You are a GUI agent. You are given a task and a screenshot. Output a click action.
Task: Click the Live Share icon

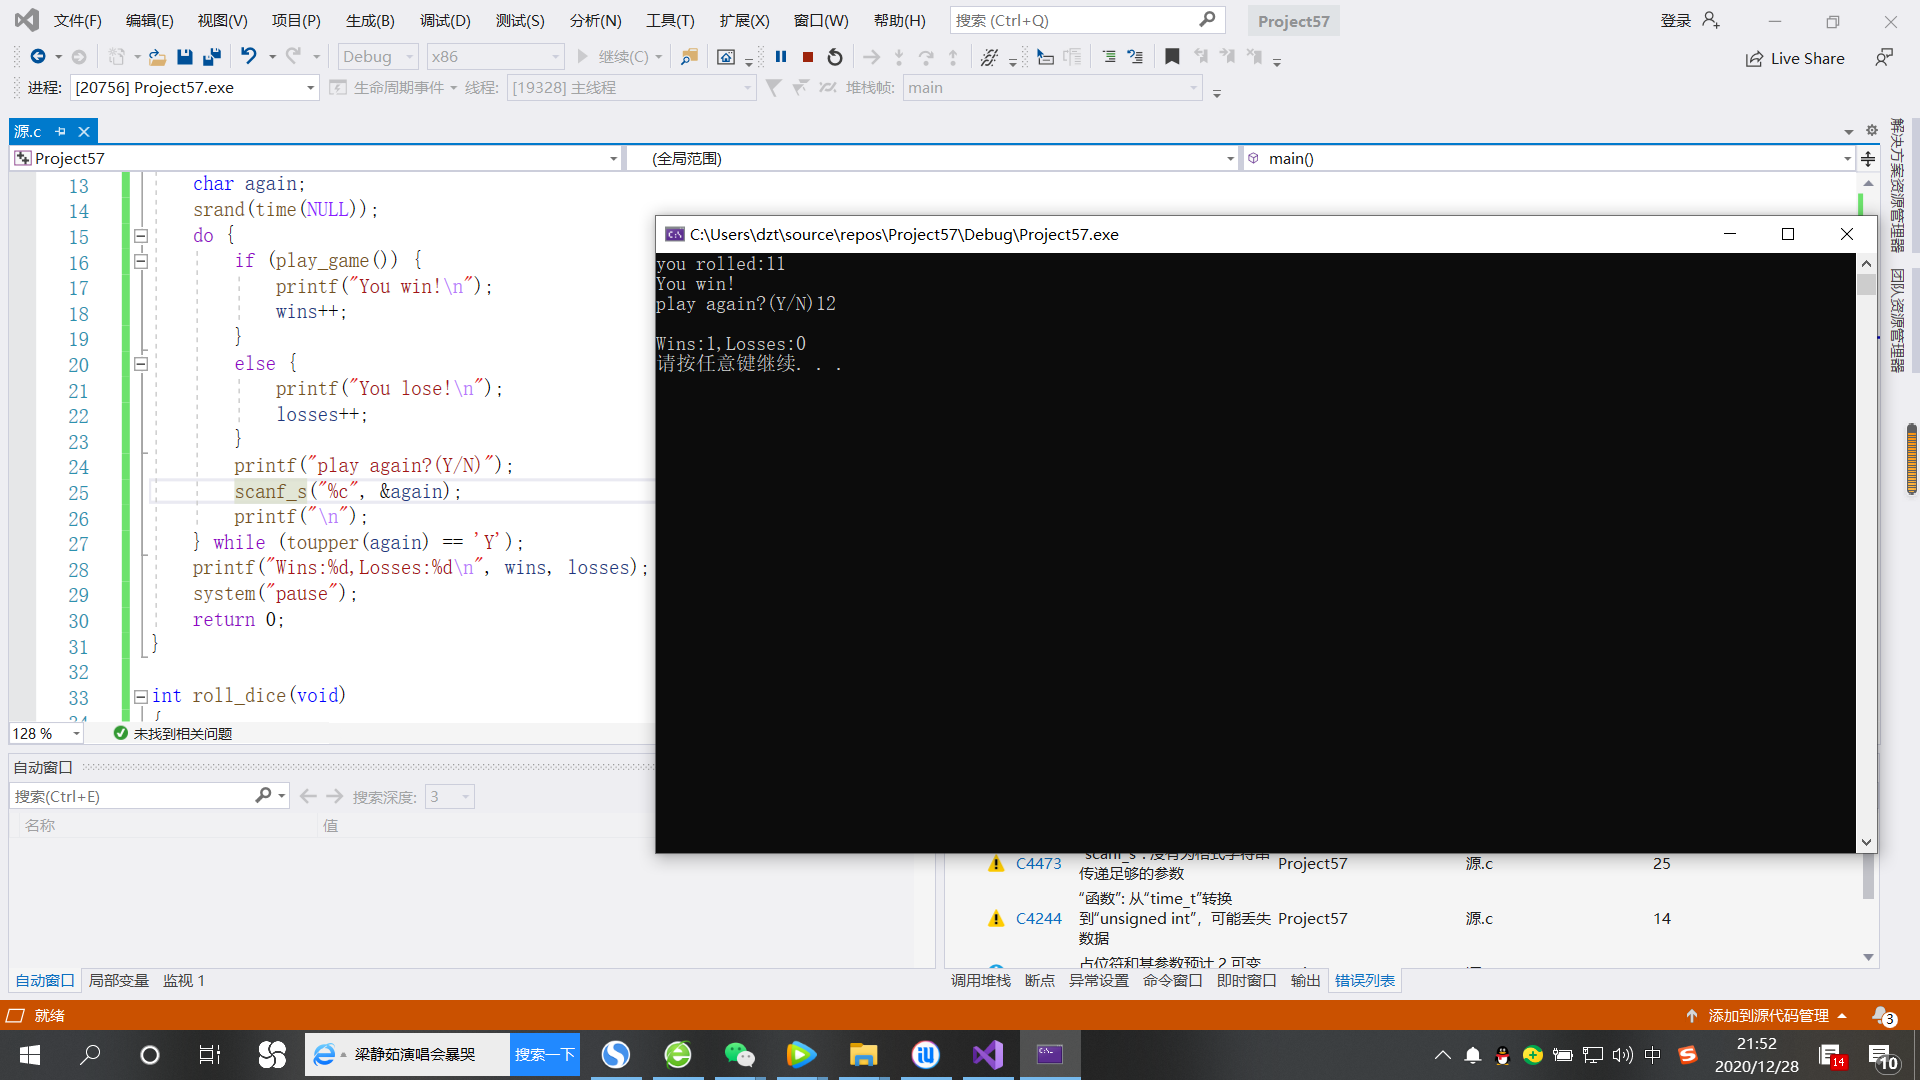click(1754, 59)
